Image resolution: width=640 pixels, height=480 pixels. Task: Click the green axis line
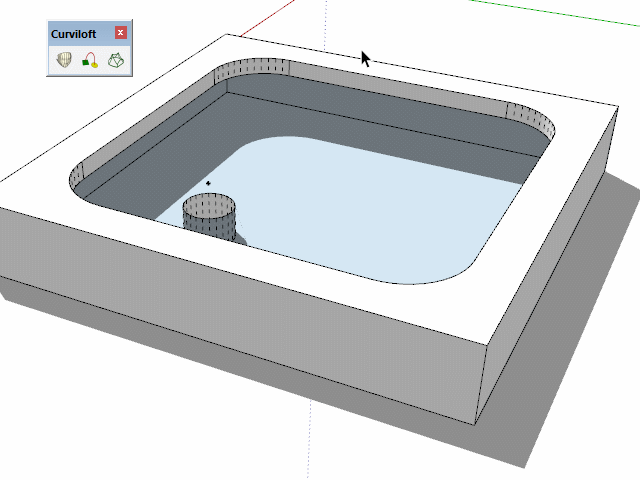pyautogui.click(x=560, y=13)
